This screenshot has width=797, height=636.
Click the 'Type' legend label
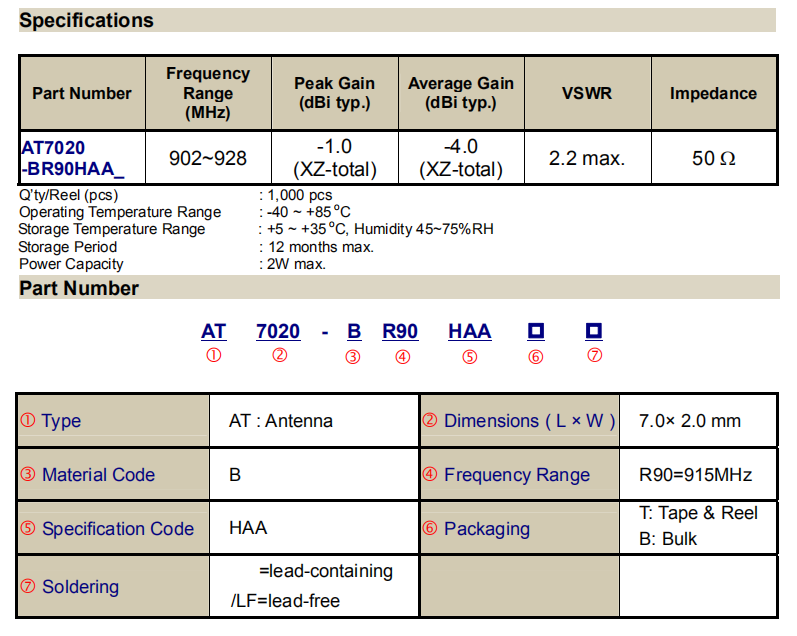pos(61,421)
